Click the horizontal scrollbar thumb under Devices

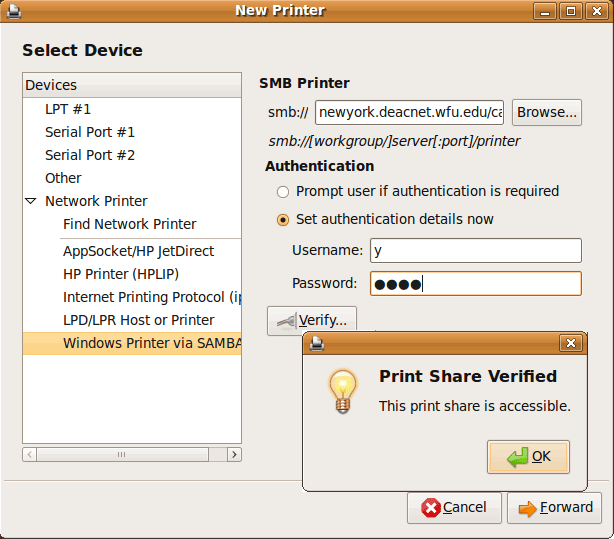pyautogui.click(x=123, y=454)
